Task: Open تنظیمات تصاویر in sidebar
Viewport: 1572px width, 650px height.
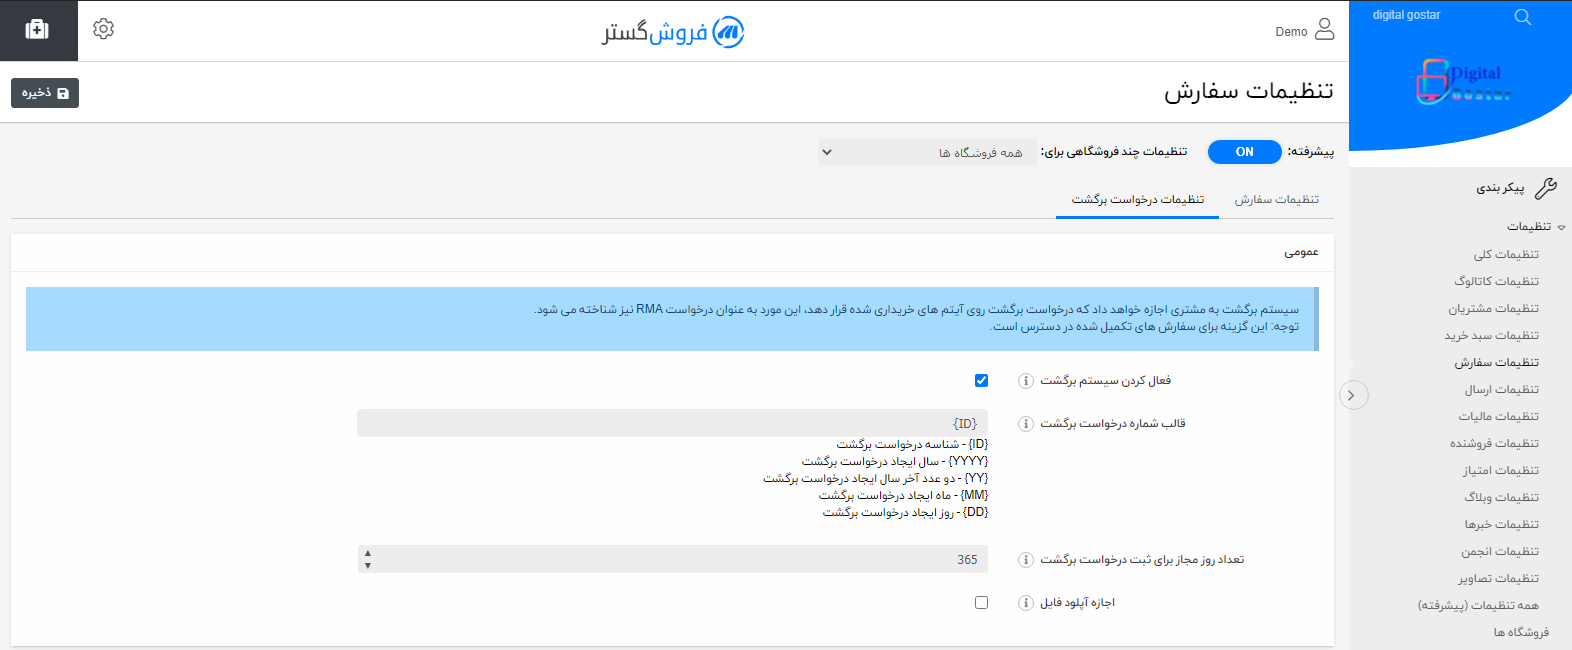Action: [1499, 579]
